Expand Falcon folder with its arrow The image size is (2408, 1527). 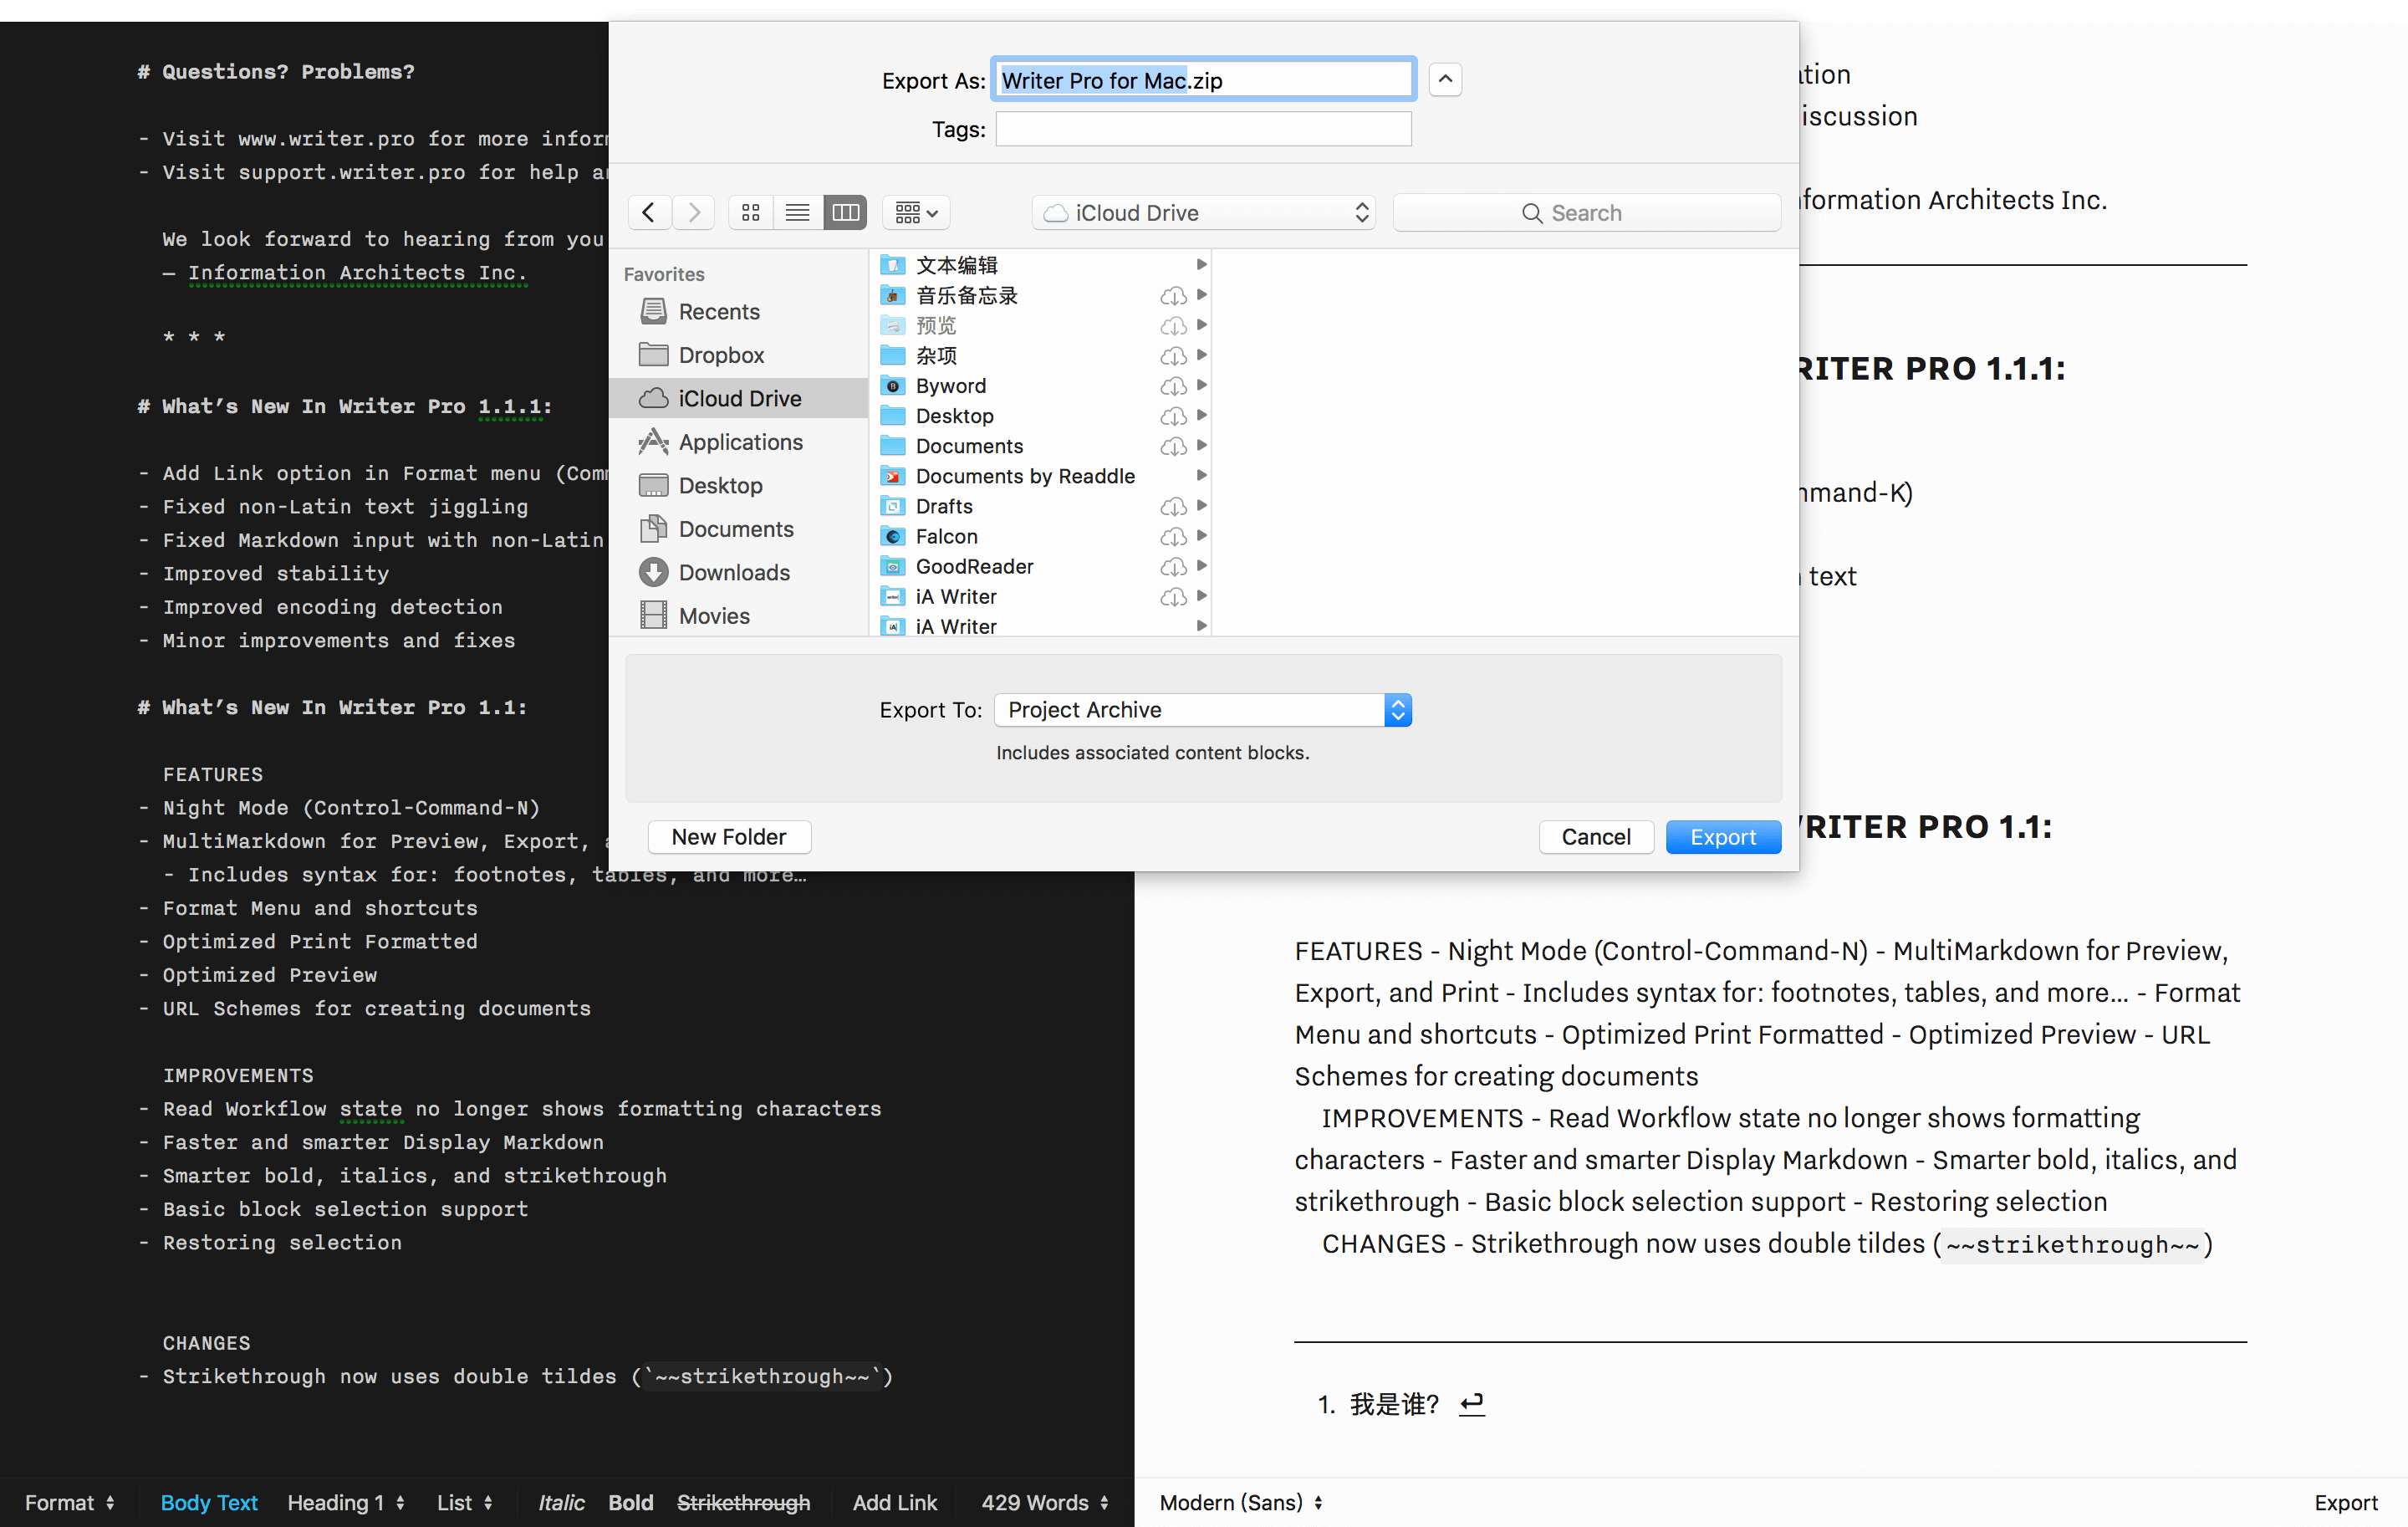[1202, 536]
